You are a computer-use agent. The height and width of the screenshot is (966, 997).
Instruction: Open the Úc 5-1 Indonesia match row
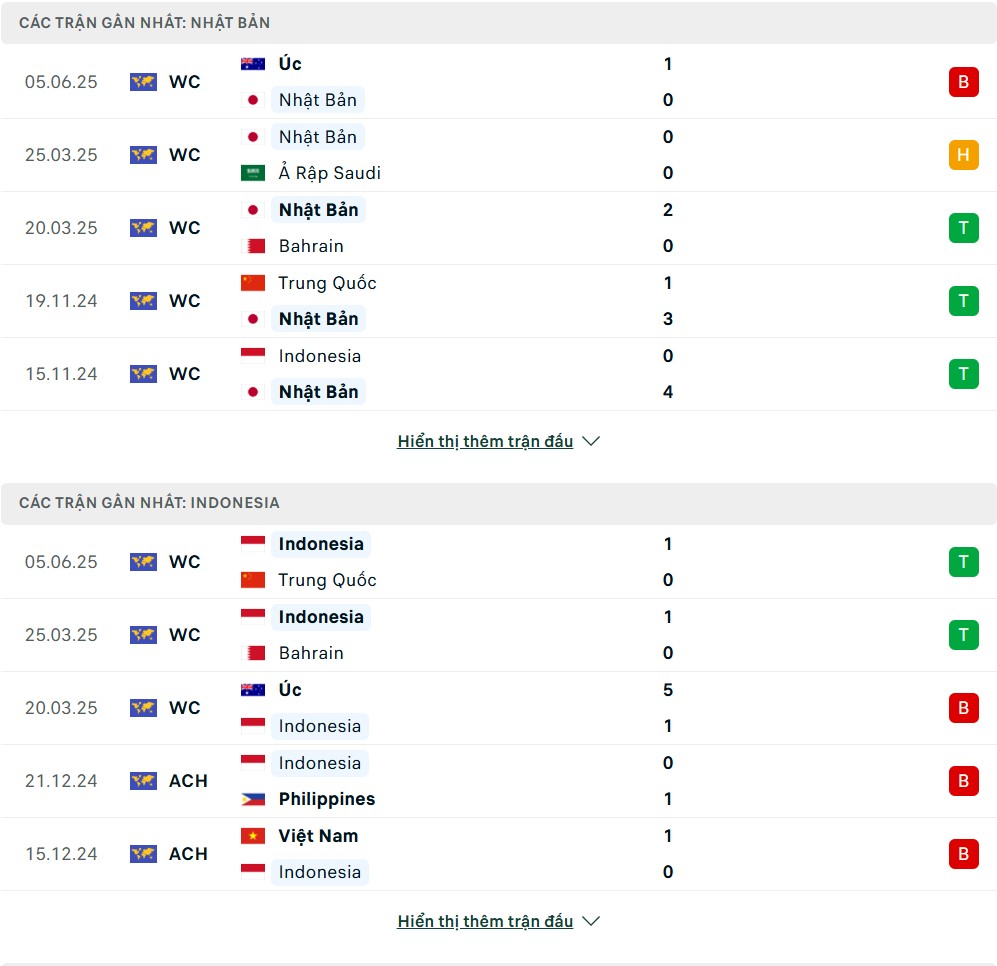tap(498, 708)
